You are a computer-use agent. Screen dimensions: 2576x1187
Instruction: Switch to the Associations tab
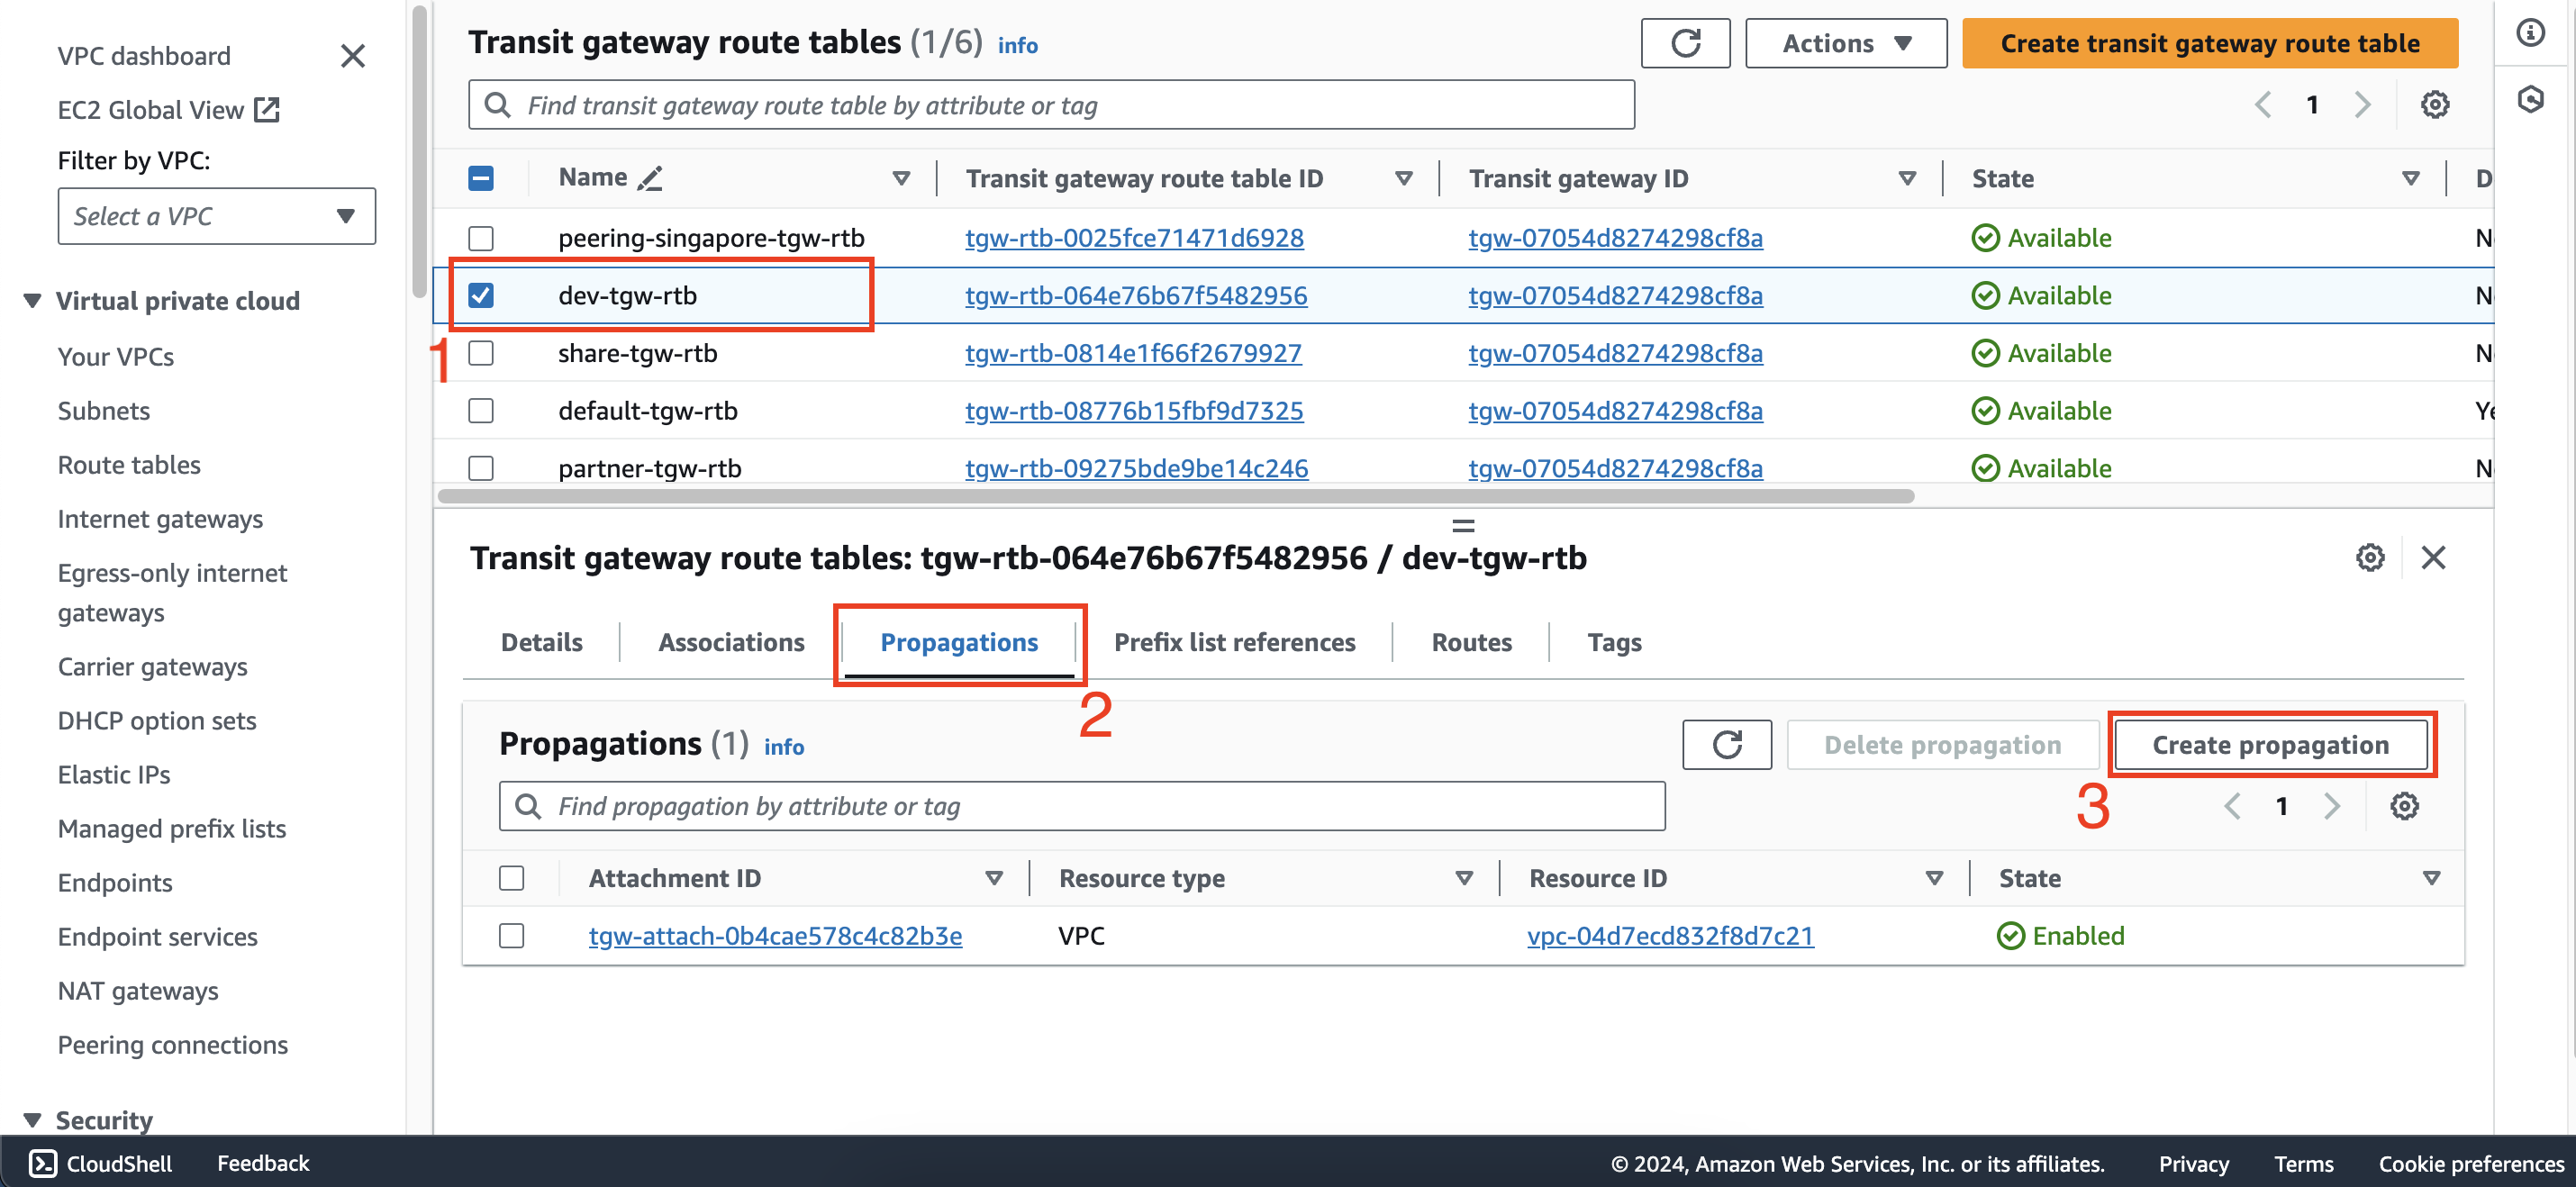tap(731, 642)
